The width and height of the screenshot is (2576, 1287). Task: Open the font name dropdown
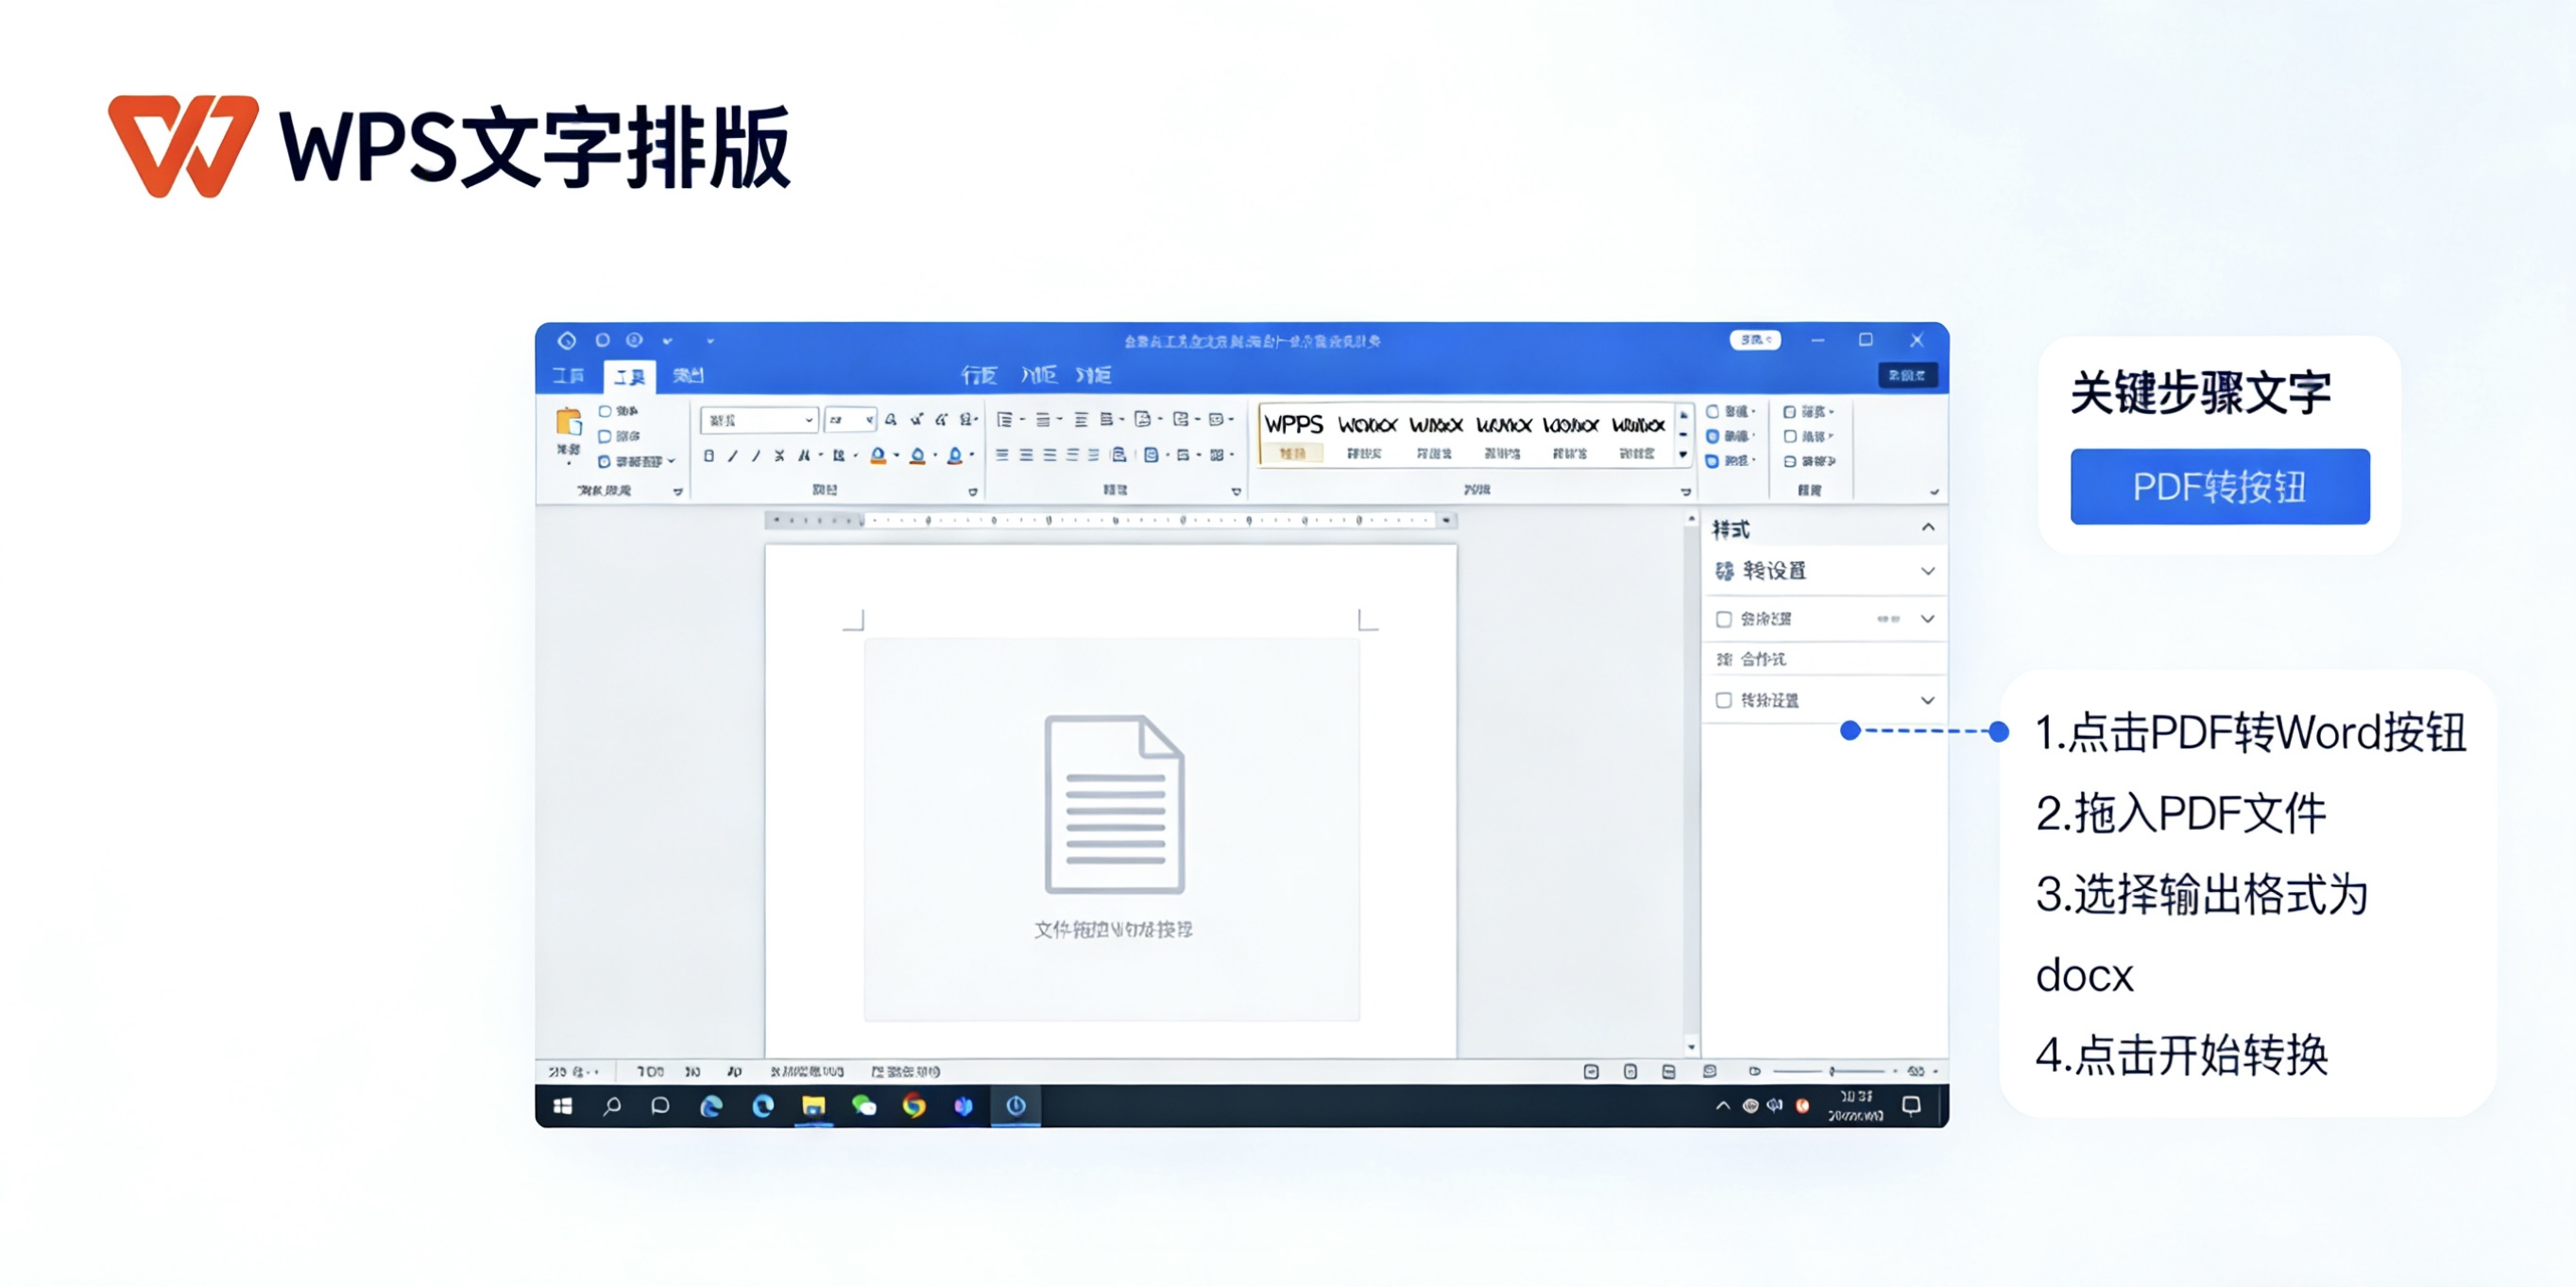[x=808, y=420]
